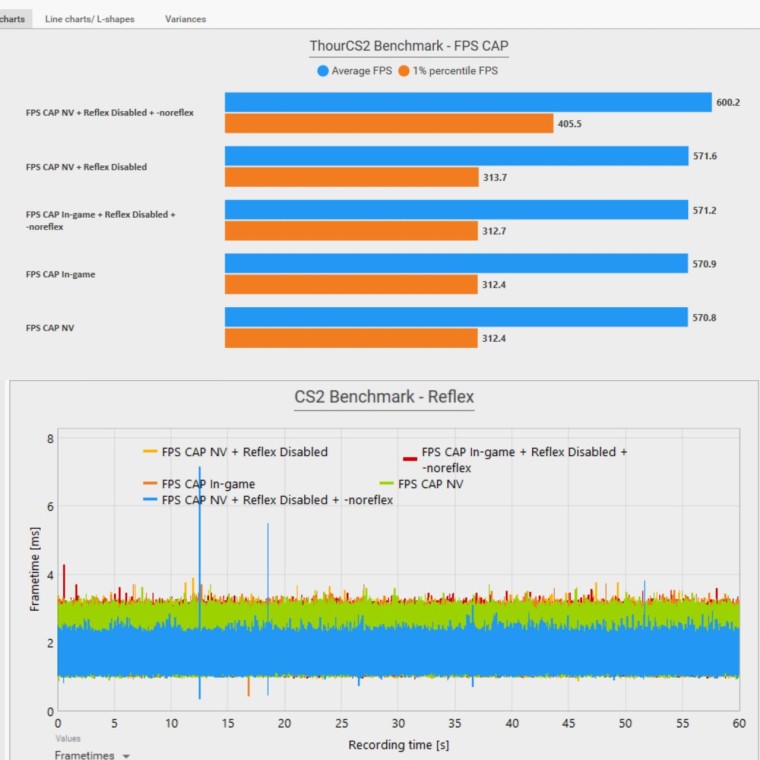Open the Variances tab
Viewport: 760px width, 760px height.
tap(185, 19)
